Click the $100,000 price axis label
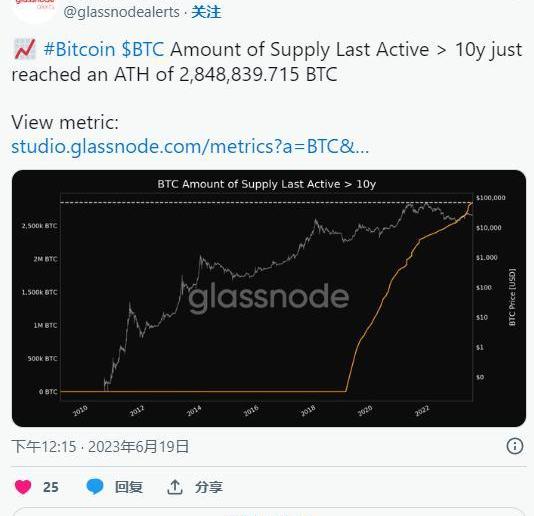Viewport: 534px width, 516px height. click(491, 198)
